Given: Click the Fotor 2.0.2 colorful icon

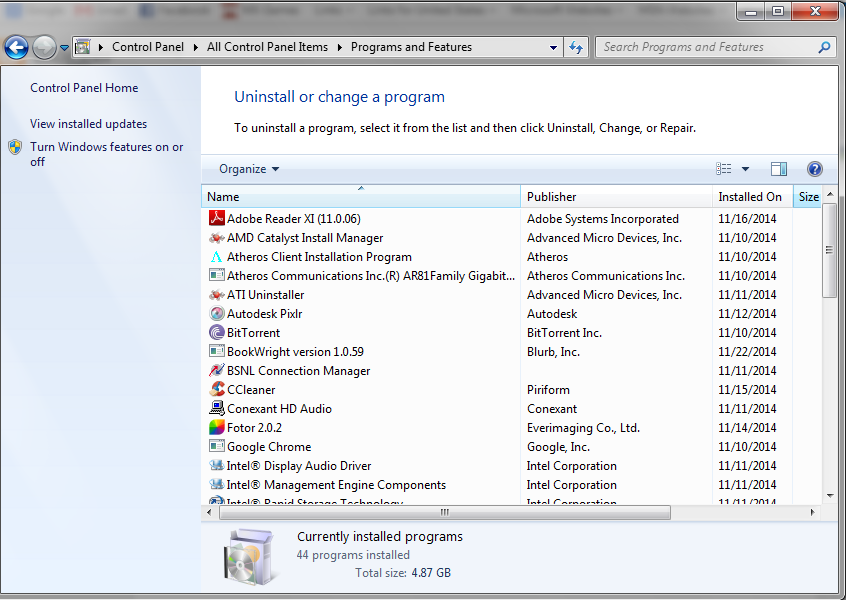Looking at the screenshot, I should (216, 427).
